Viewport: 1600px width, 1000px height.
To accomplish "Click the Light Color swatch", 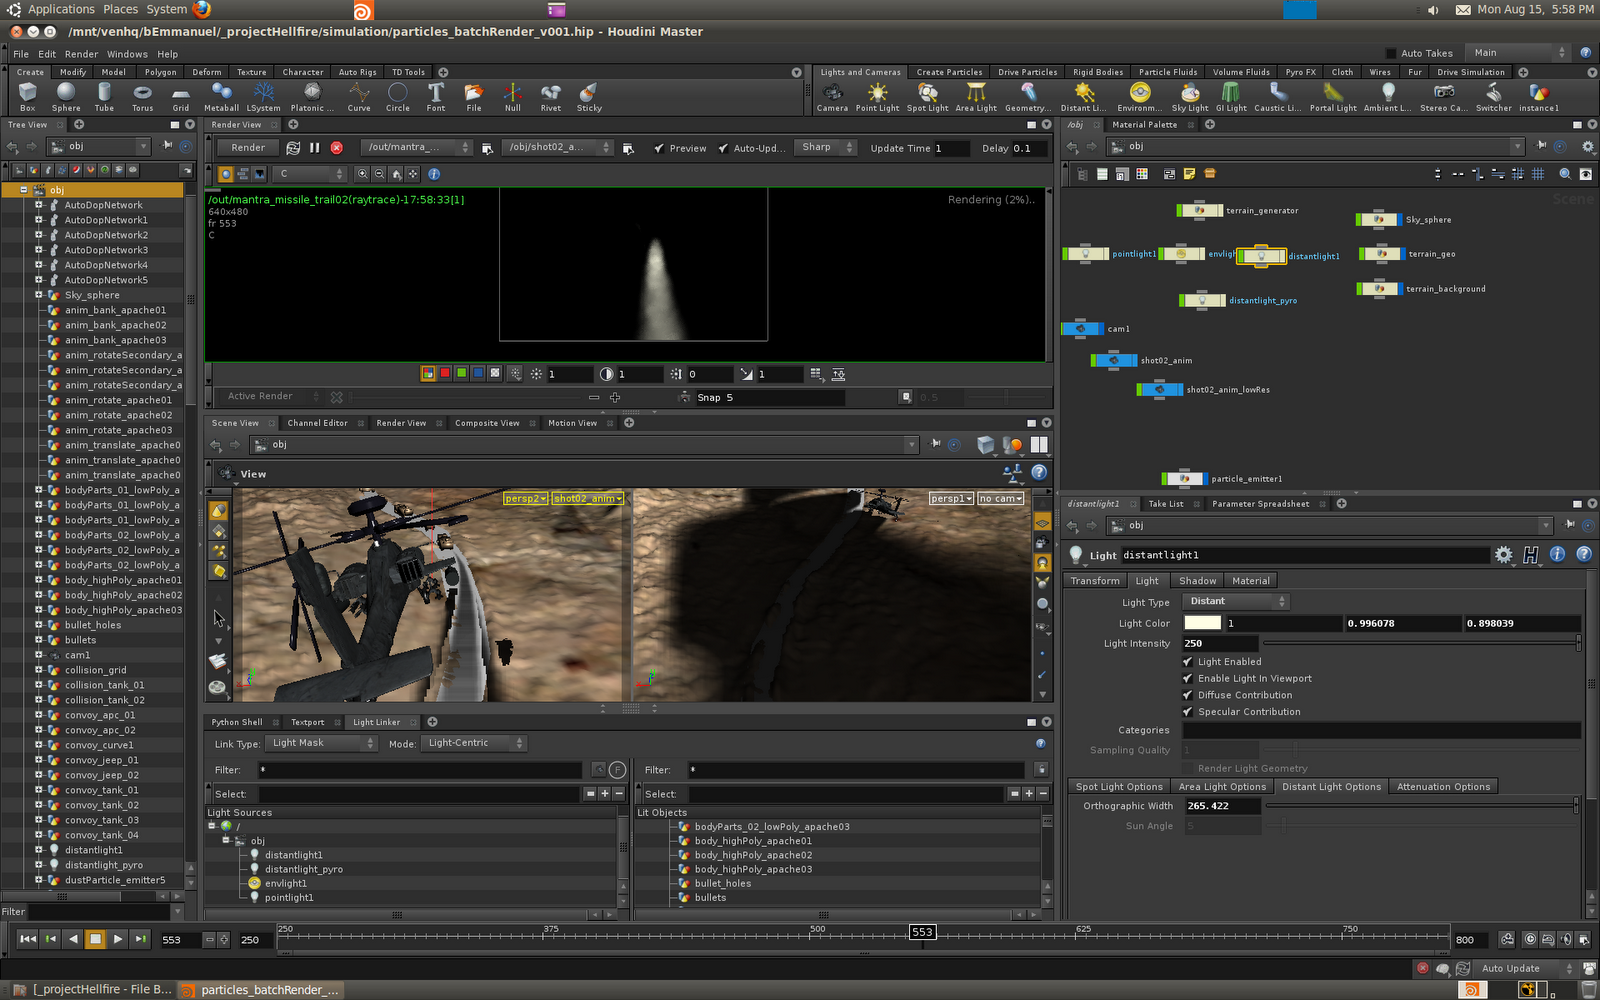I will point(1202,623).
